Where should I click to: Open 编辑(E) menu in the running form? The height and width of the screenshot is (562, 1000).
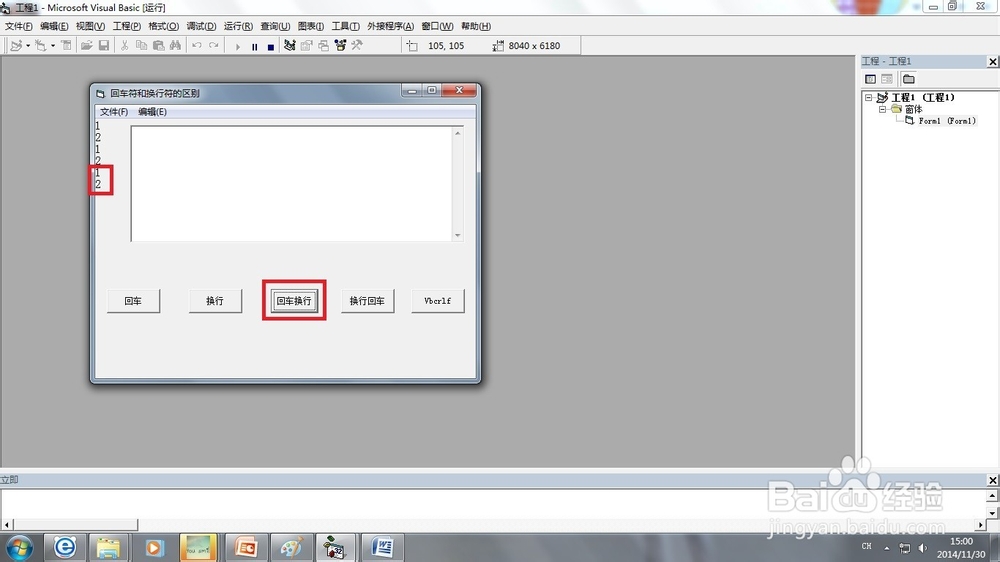point(152,112)
